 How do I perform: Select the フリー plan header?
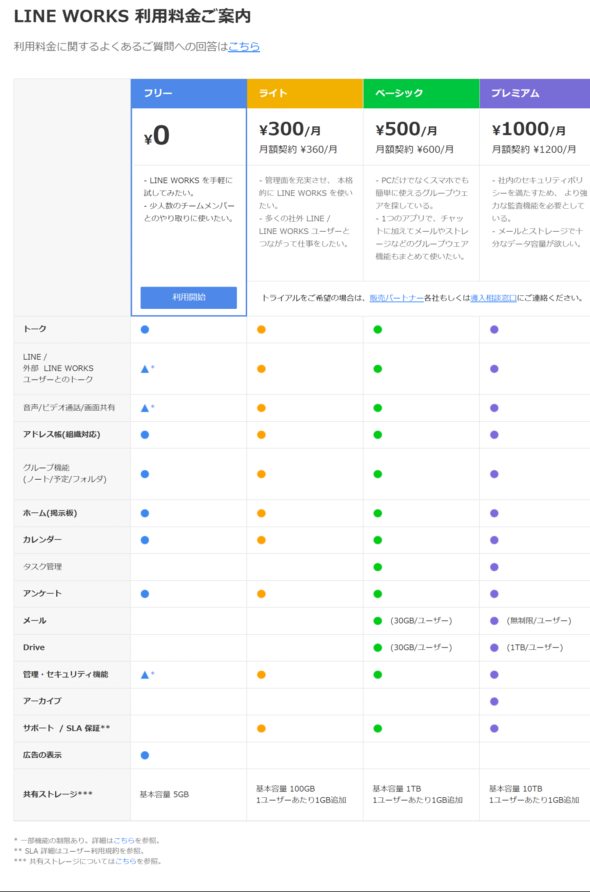188,93
